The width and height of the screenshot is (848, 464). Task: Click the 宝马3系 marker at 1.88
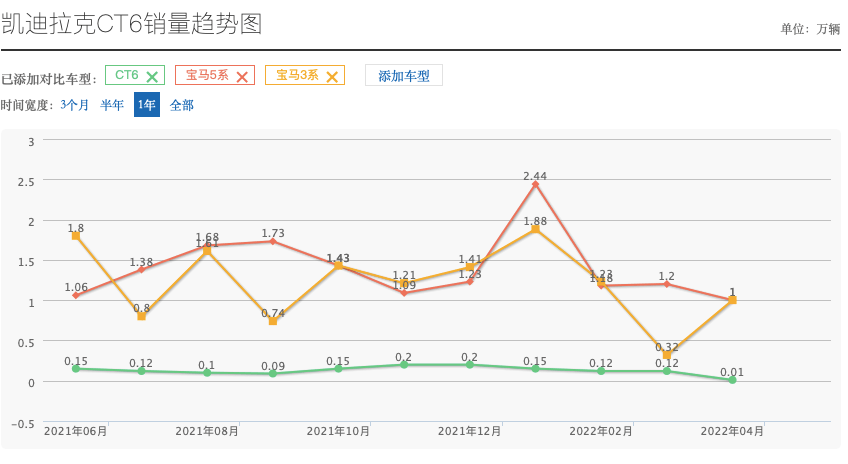coord(535,229)
